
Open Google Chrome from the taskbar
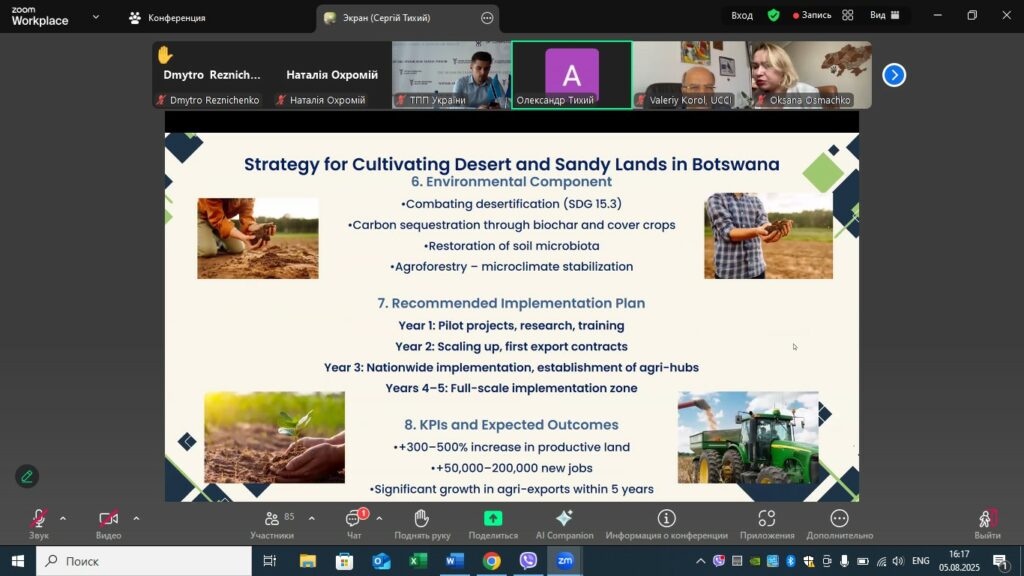[x=491, y=561]
